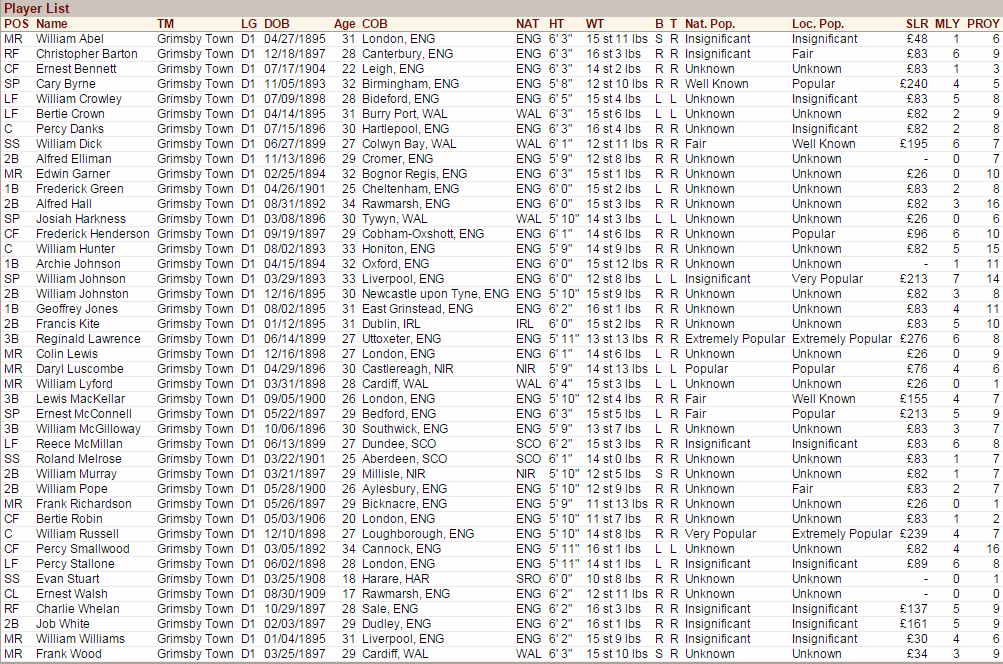The height and width of the screenshot is (664, 1003).
Task: Open player Job White
Action: click(x=63, y=624)
